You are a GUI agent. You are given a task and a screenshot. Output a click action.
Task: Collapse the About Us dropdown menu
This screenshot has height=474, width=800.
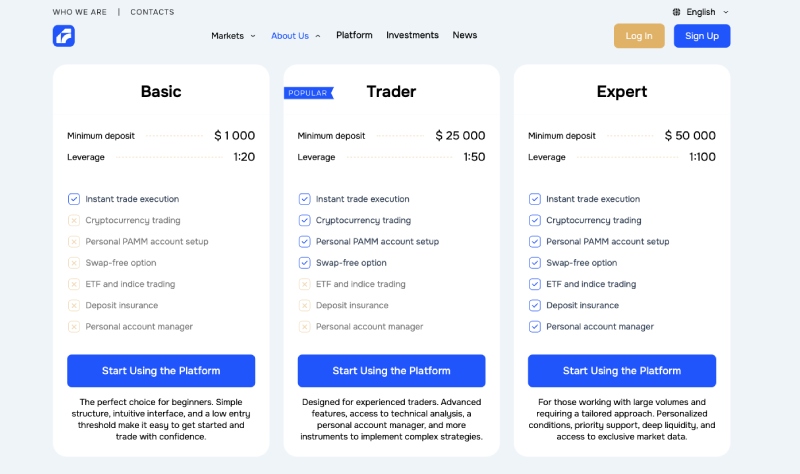click(x=296, y=36)
